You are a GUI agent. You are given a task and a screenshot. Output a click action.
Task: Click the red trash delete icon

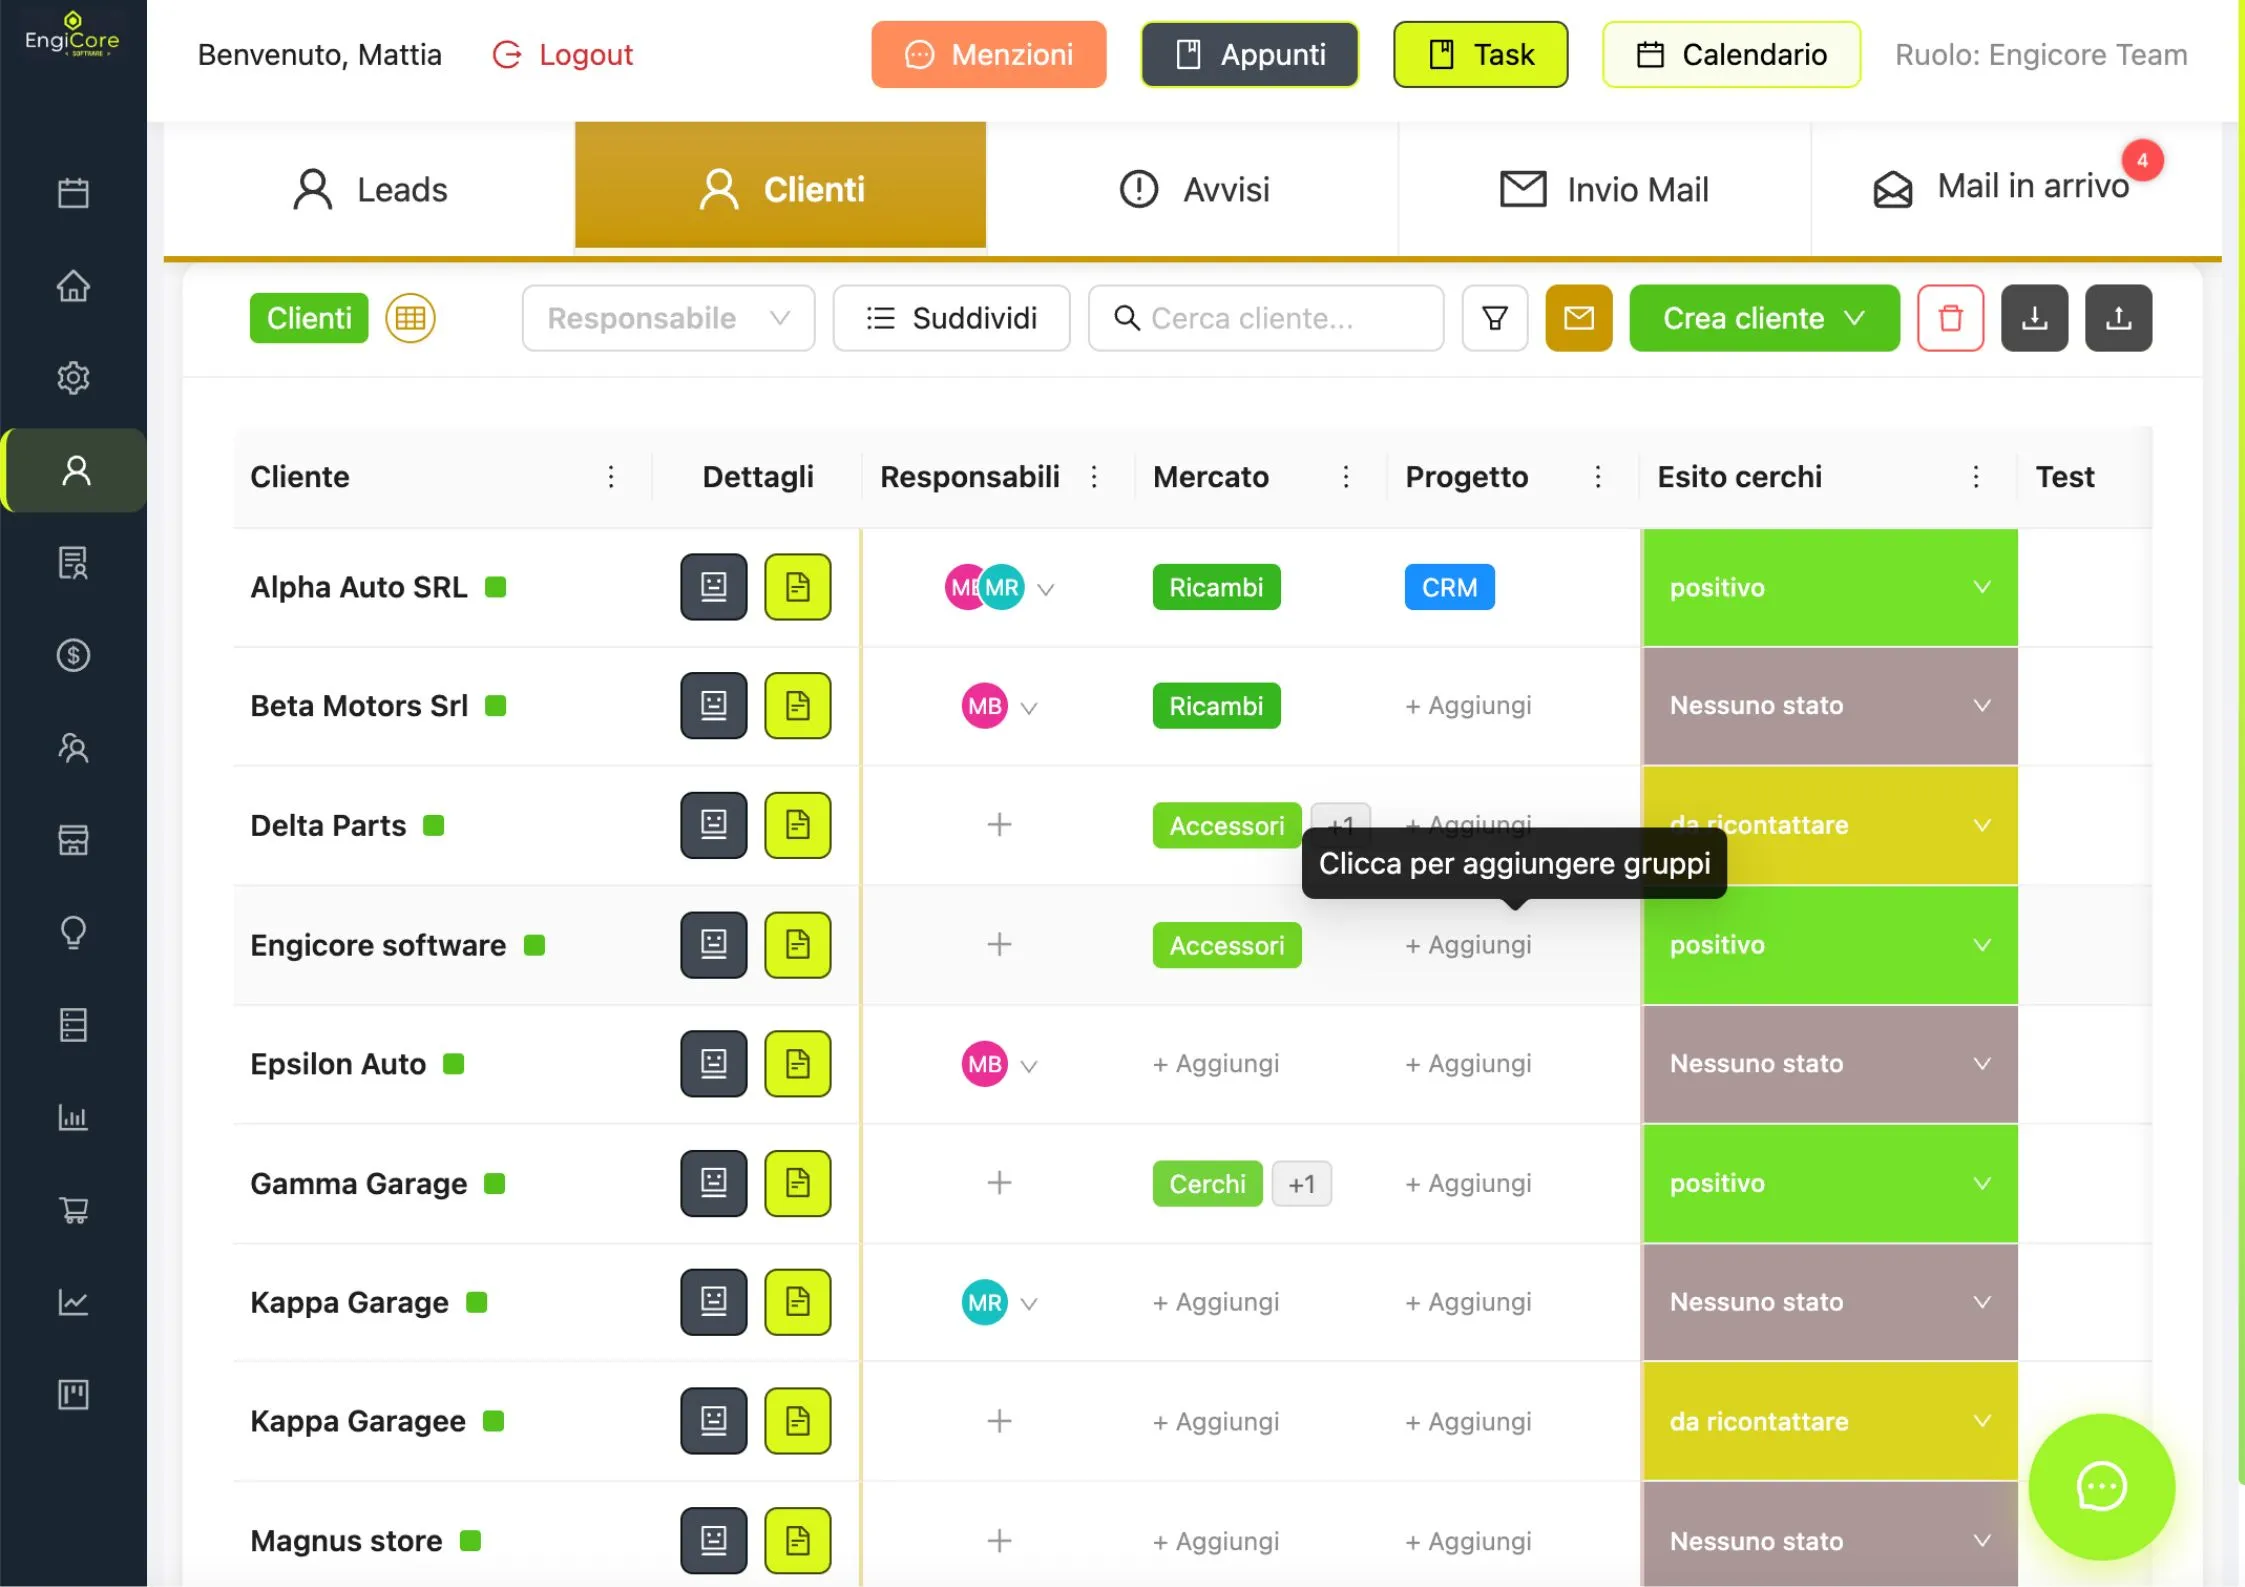click(1950, 318)
